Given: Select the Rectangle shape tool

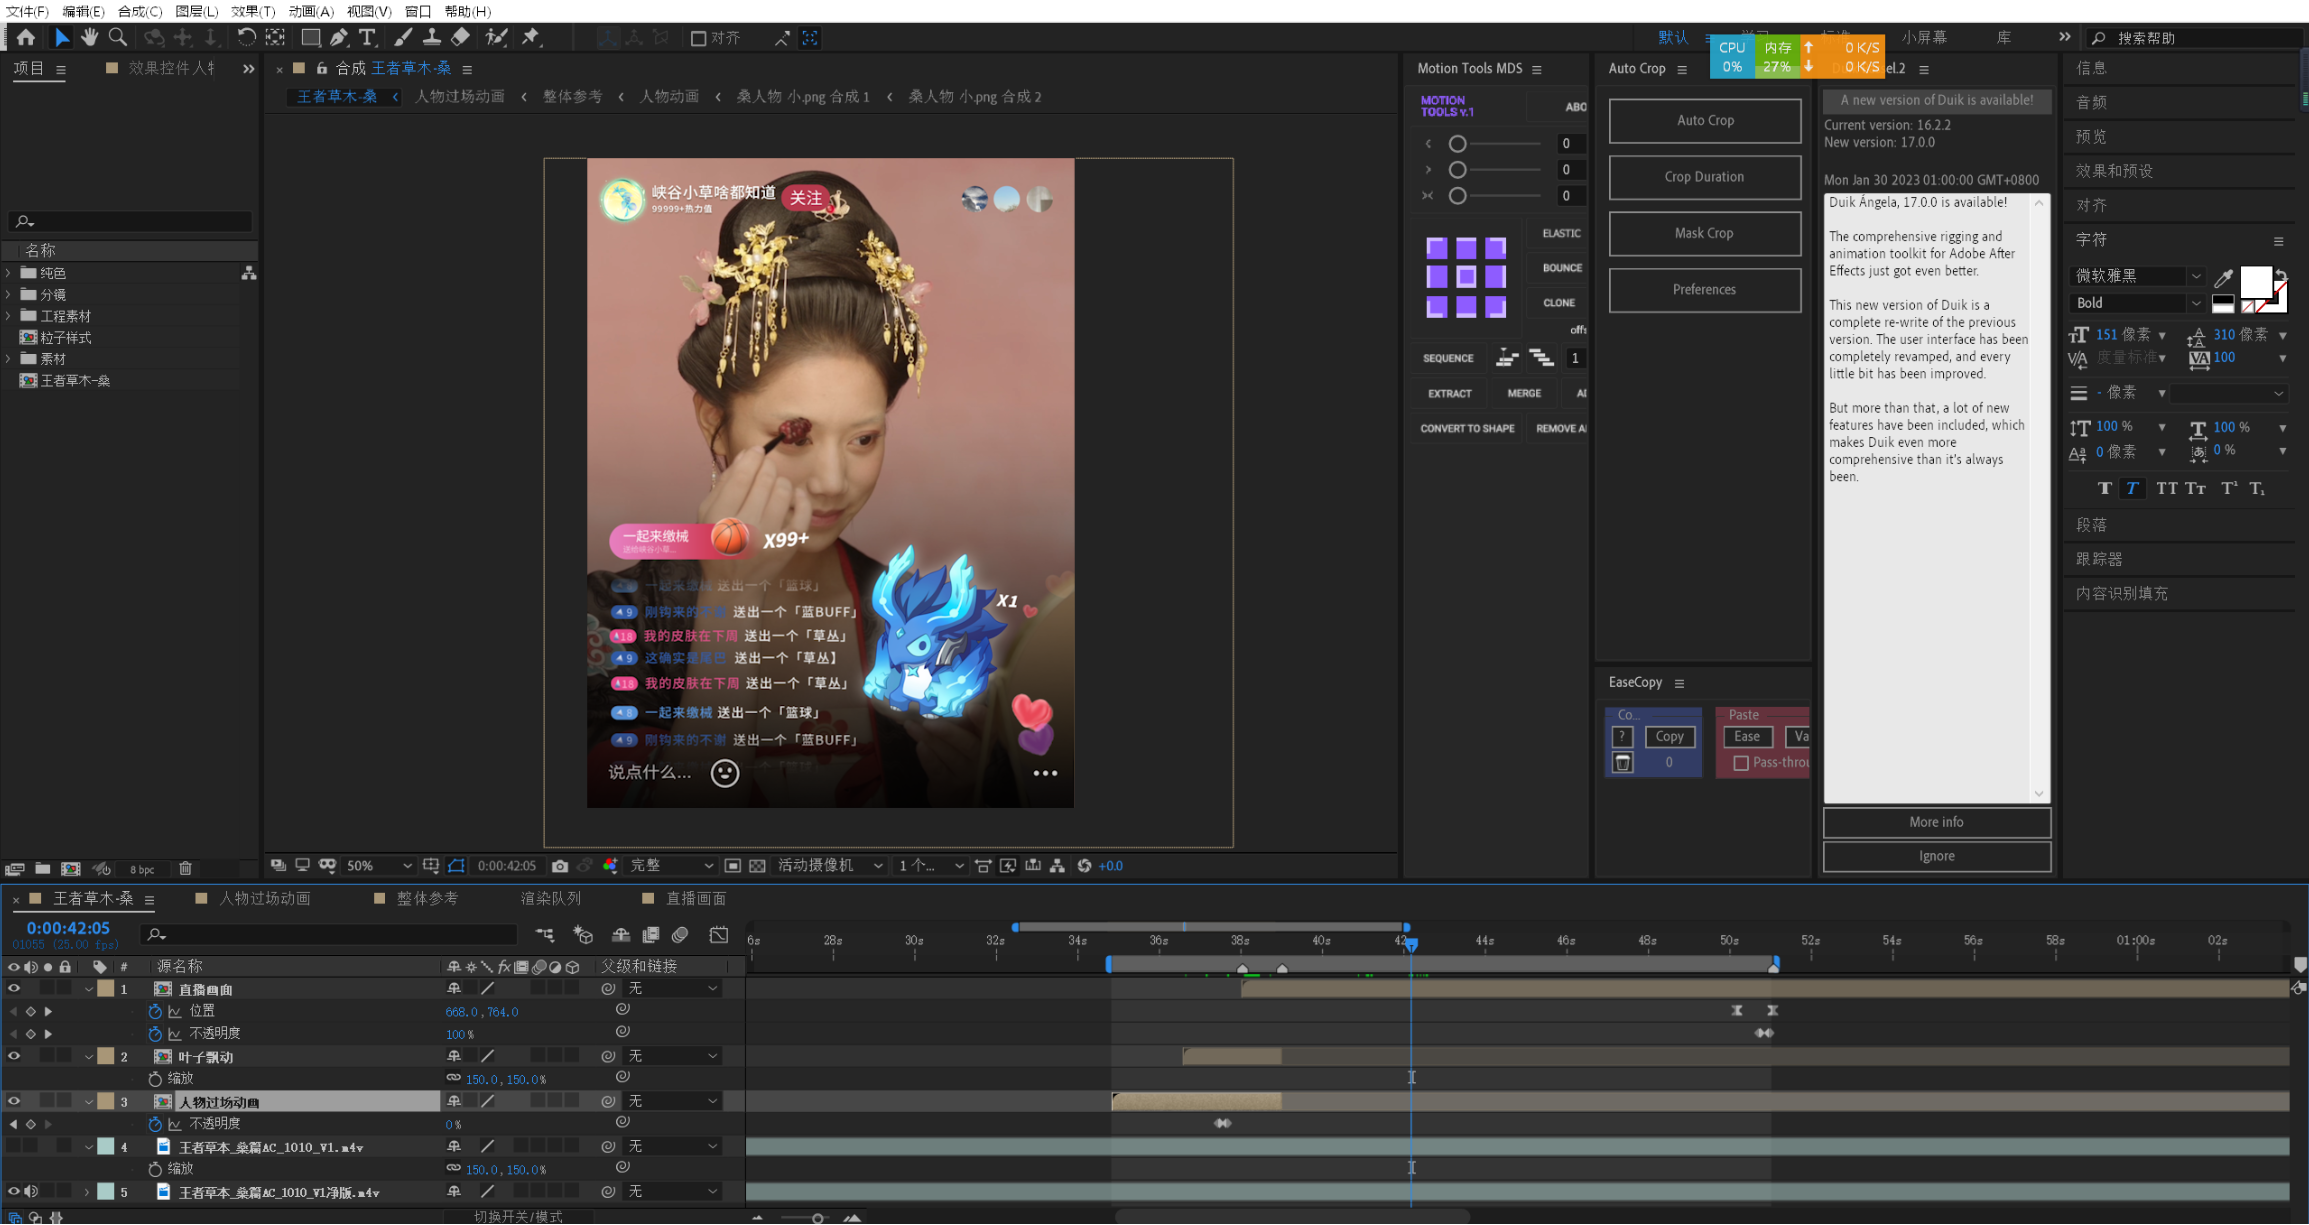Looking at the screenshot, I should (x=310, y=37).
